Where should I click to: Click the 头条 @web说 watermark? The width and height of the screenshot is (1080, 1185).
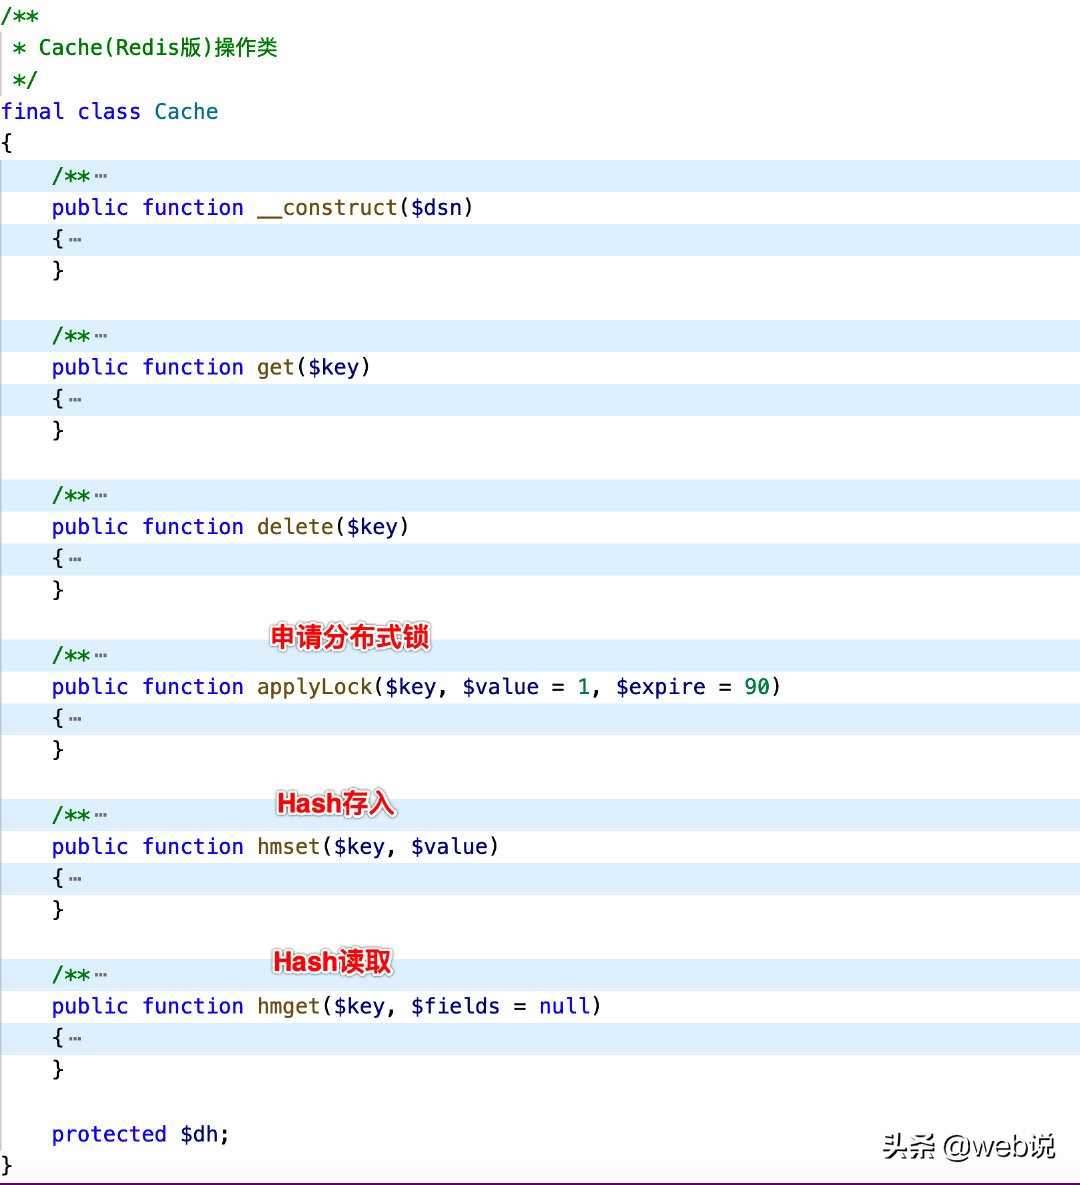pyautogui.click(x=968, y=1146)
